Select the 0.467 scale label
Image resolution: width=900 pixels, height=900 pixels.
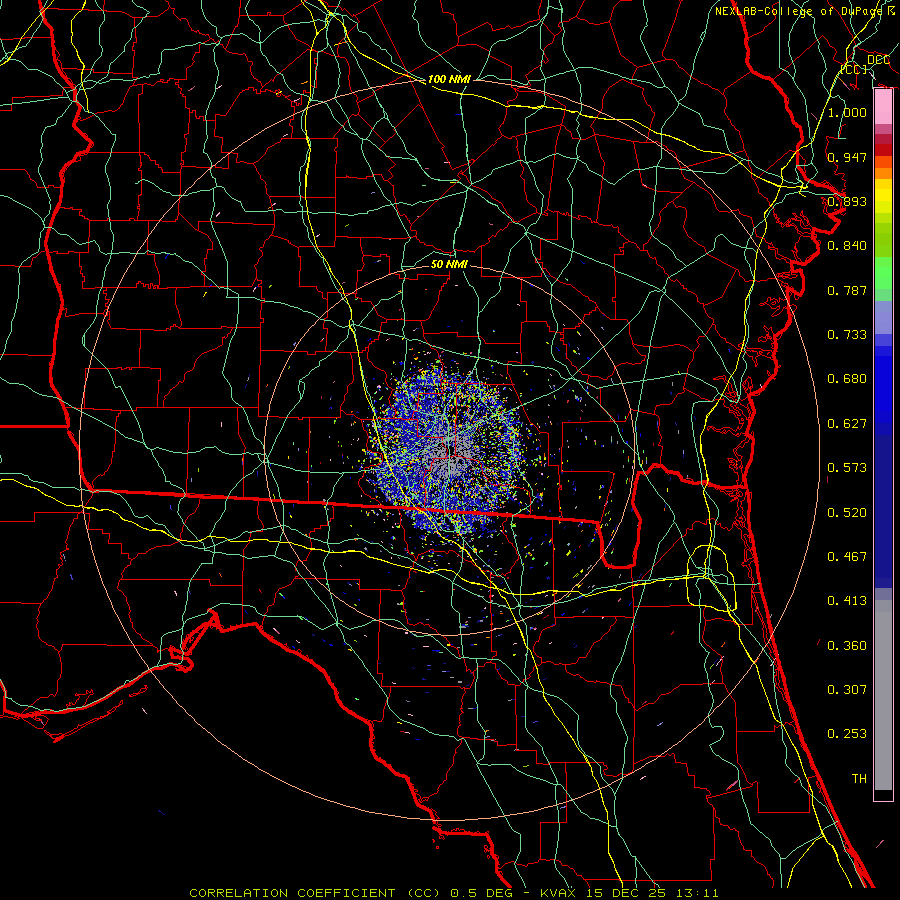coord(847,557)
